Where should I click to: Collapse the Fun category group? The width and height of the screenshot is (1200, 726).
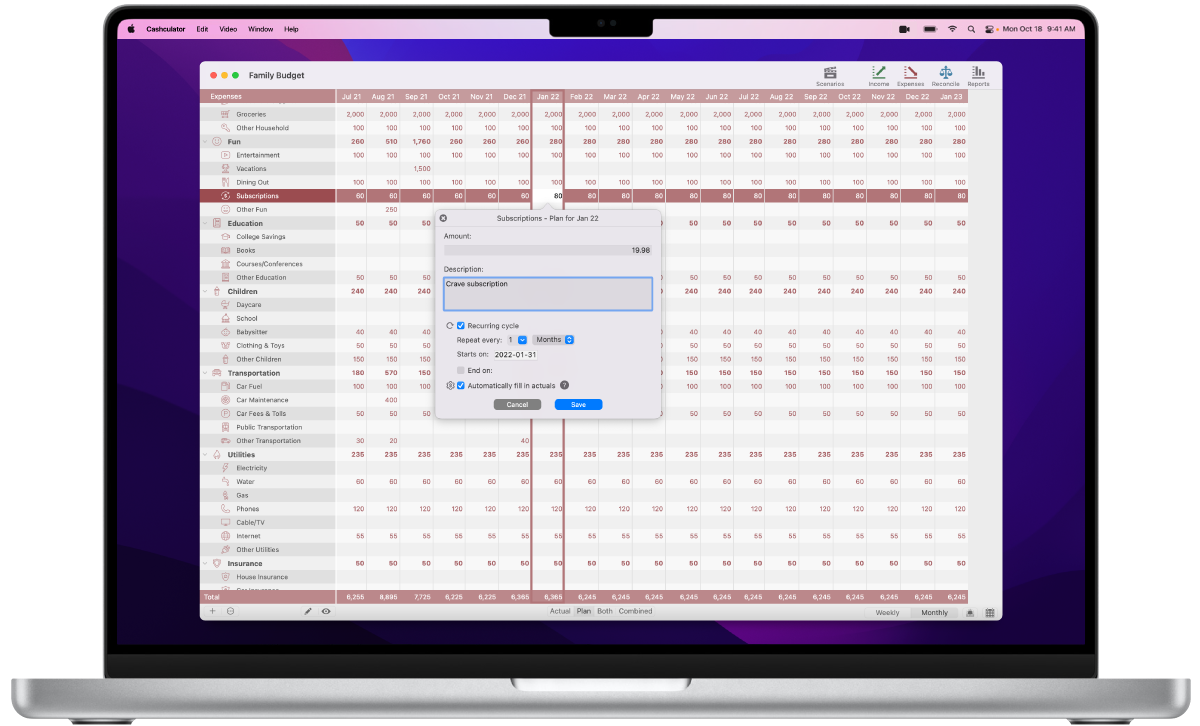(205, 141)
